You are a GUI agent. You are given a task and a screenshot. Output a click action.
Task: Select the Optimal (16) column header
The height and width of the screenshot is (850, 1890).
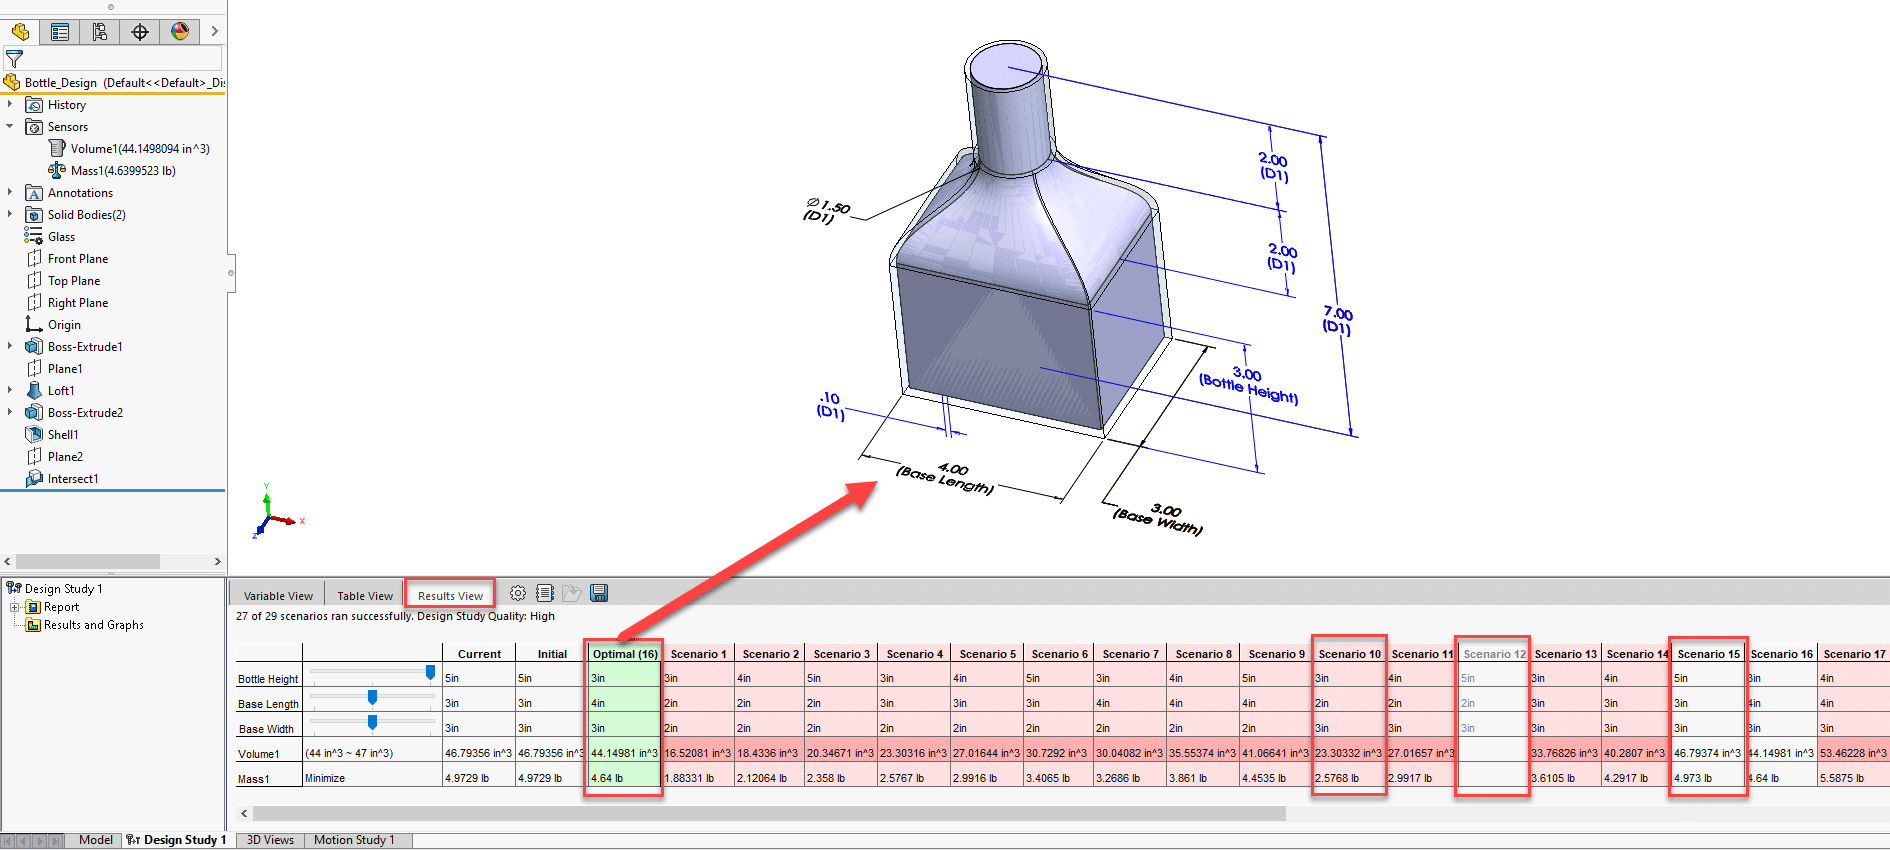[x=624, y=654]
